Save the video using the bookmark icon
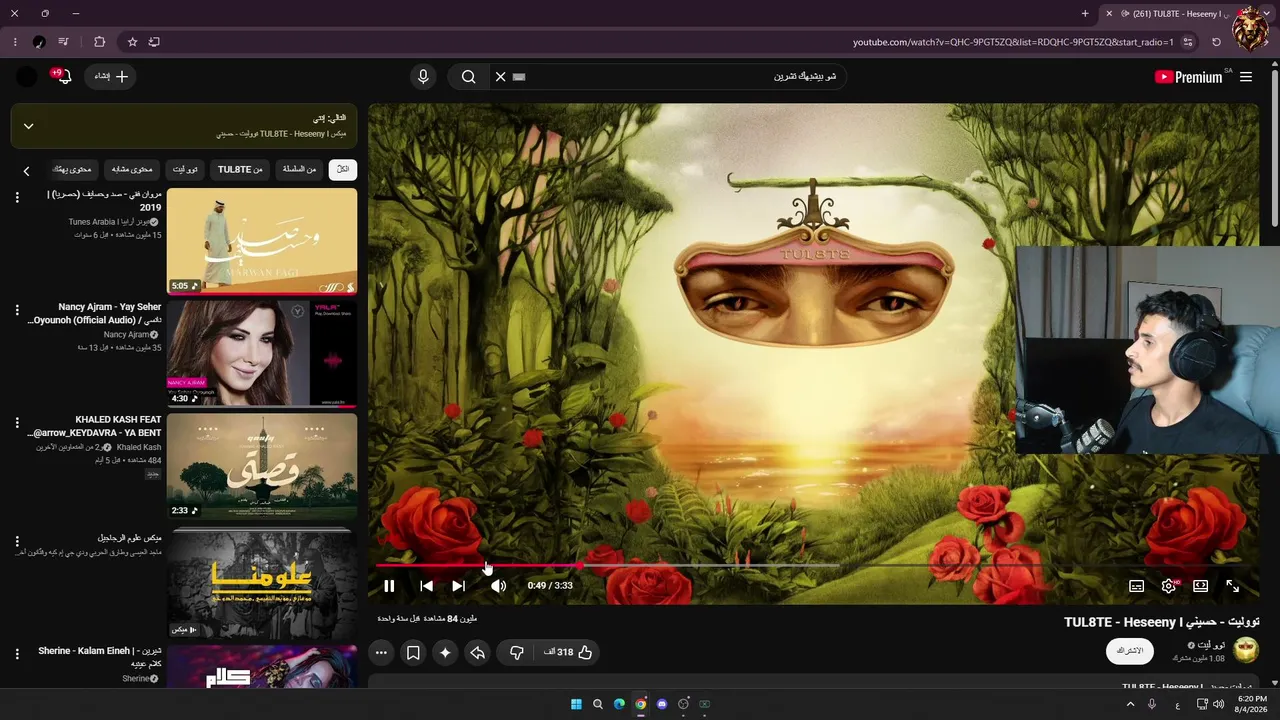 point(413,652)
